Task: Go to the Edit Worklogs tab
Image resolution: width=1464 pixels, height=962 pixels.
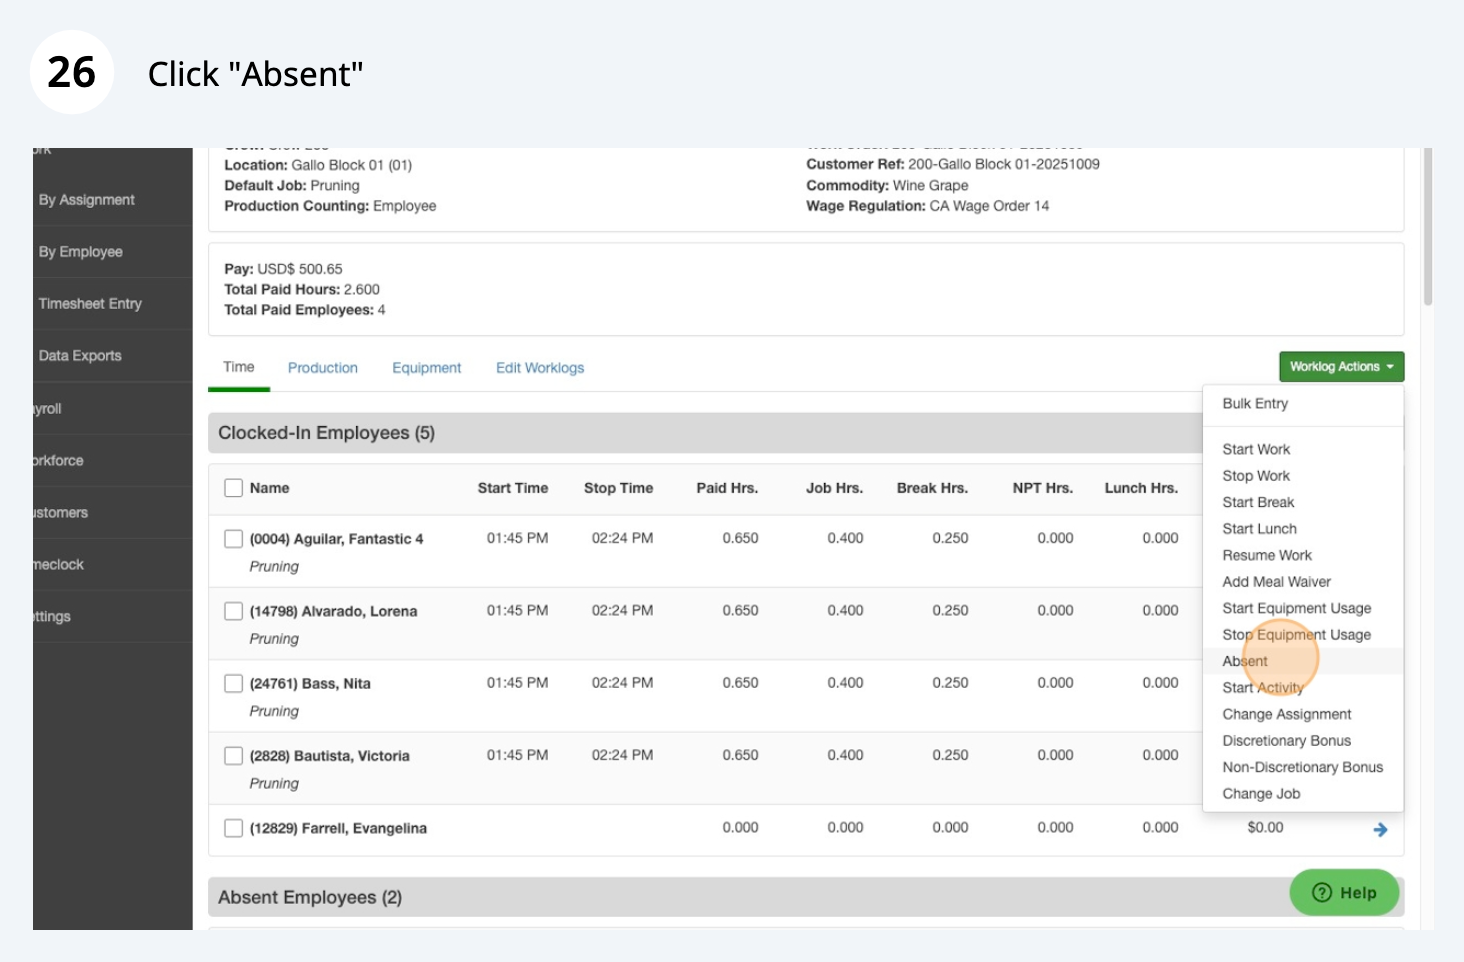Action: [540, 368]
